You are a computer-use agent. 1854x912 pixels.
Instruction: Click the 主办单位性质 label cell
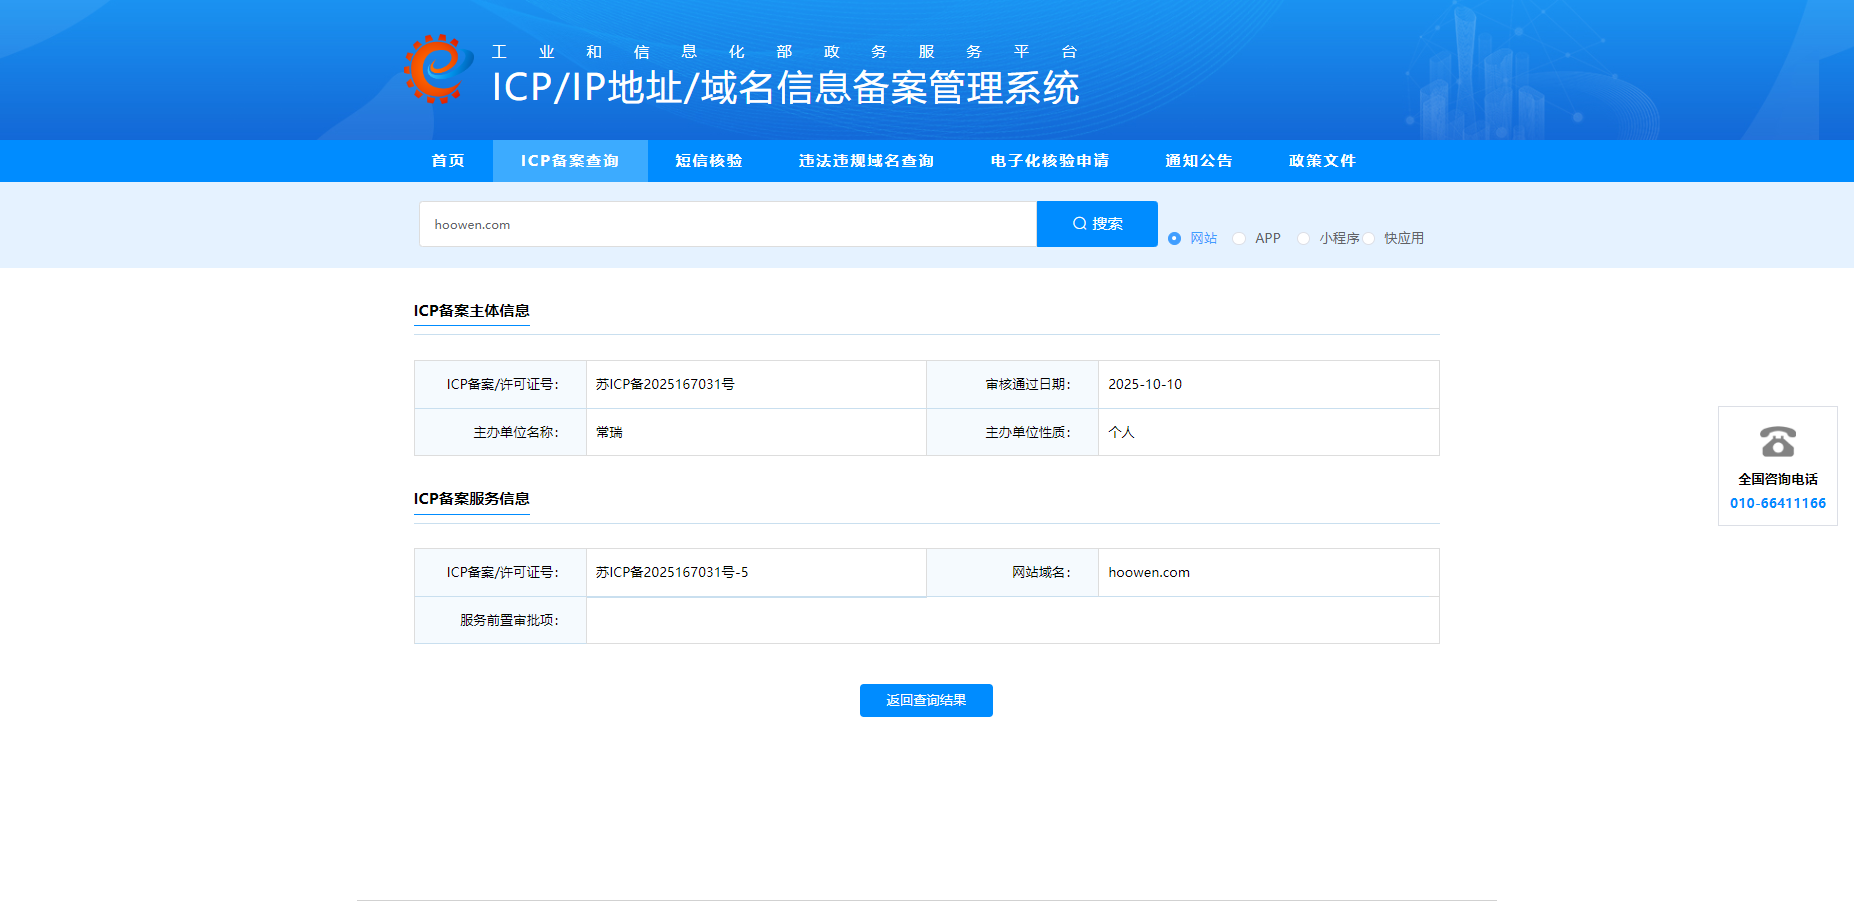pyautogui.click(x=1012, y=432)
